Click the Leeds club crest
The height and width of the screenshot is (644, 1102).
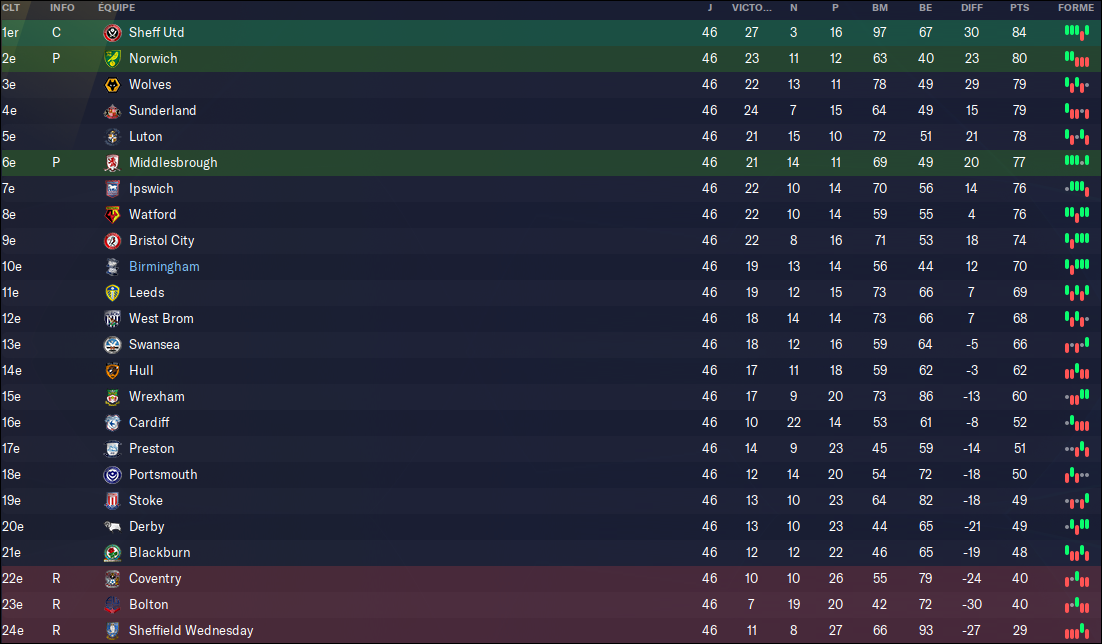112,292
